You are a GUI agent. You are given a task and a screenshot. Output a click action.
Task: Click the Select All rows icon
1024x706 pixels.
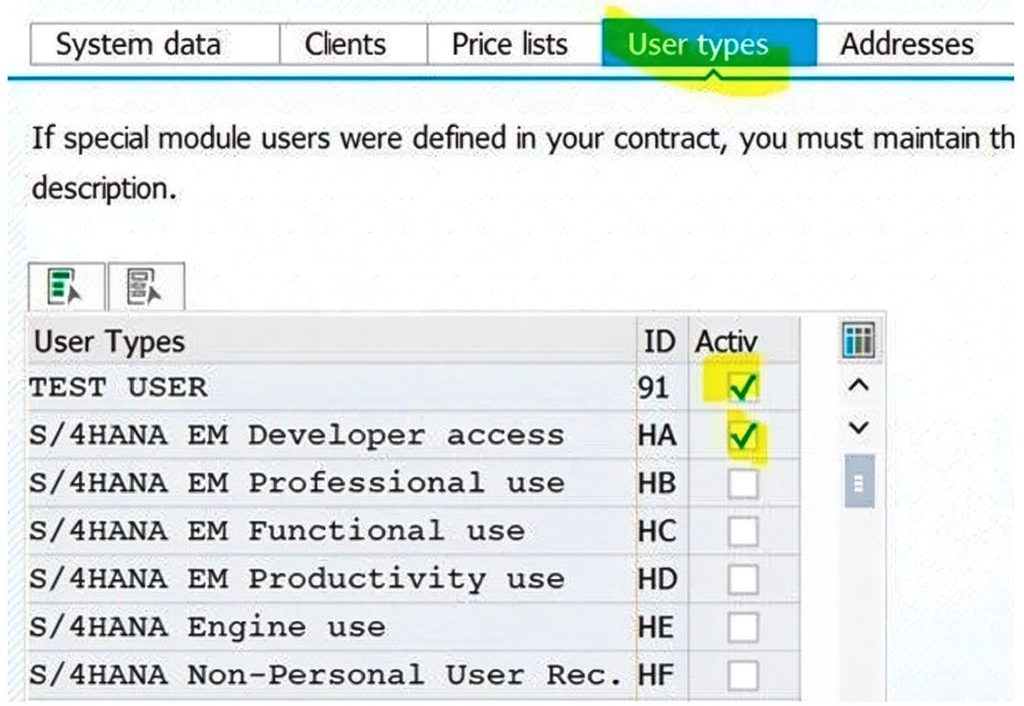[66, 287]
